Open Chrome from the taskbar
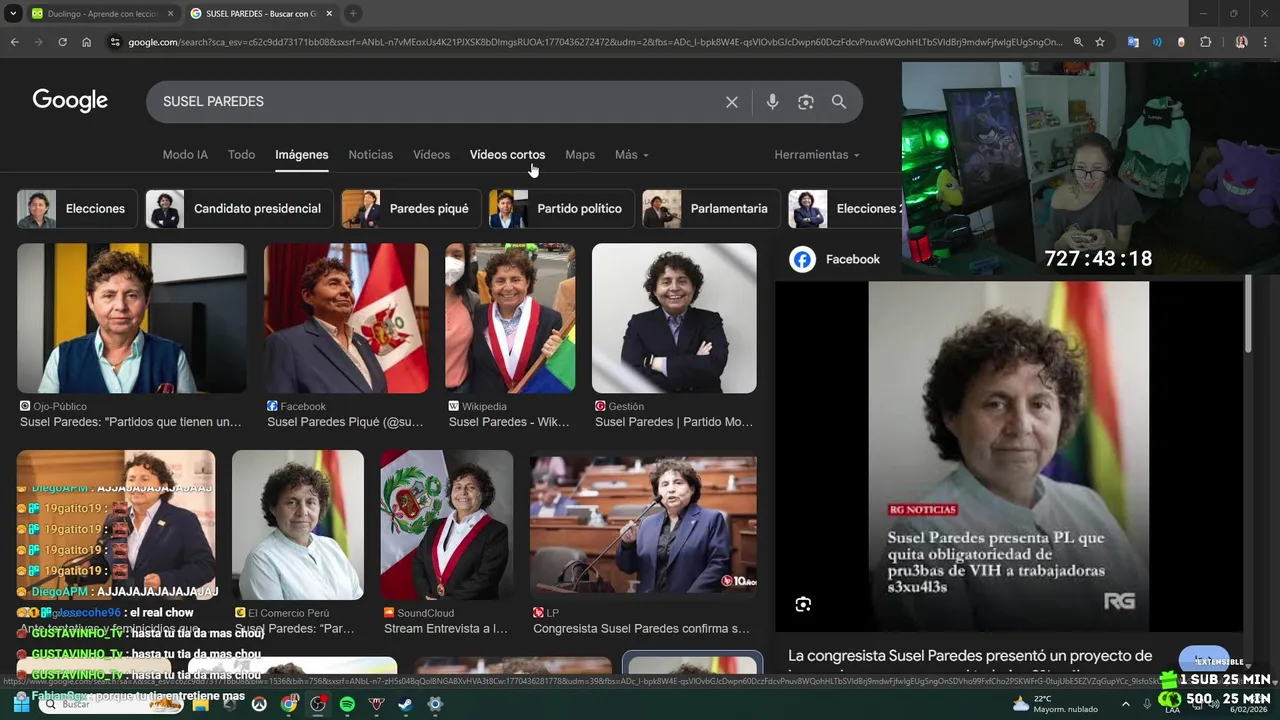The image size is (1280, 720). (289, 704)
